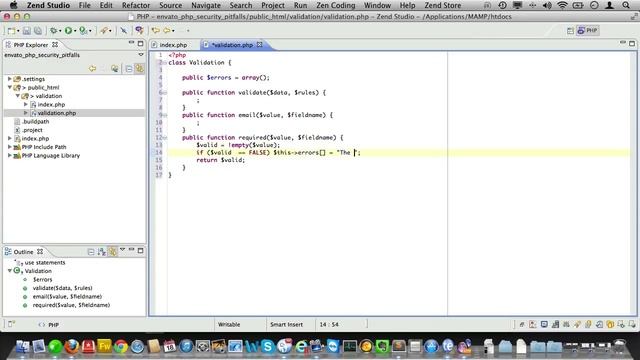Toggle Link with Editor in Outline panel
640x360 pixels.
[112, 252]
